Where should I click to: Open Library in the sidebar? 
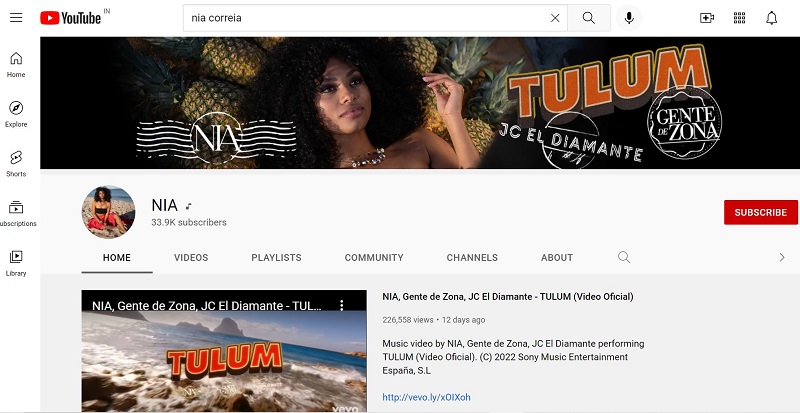coord(16,262)
